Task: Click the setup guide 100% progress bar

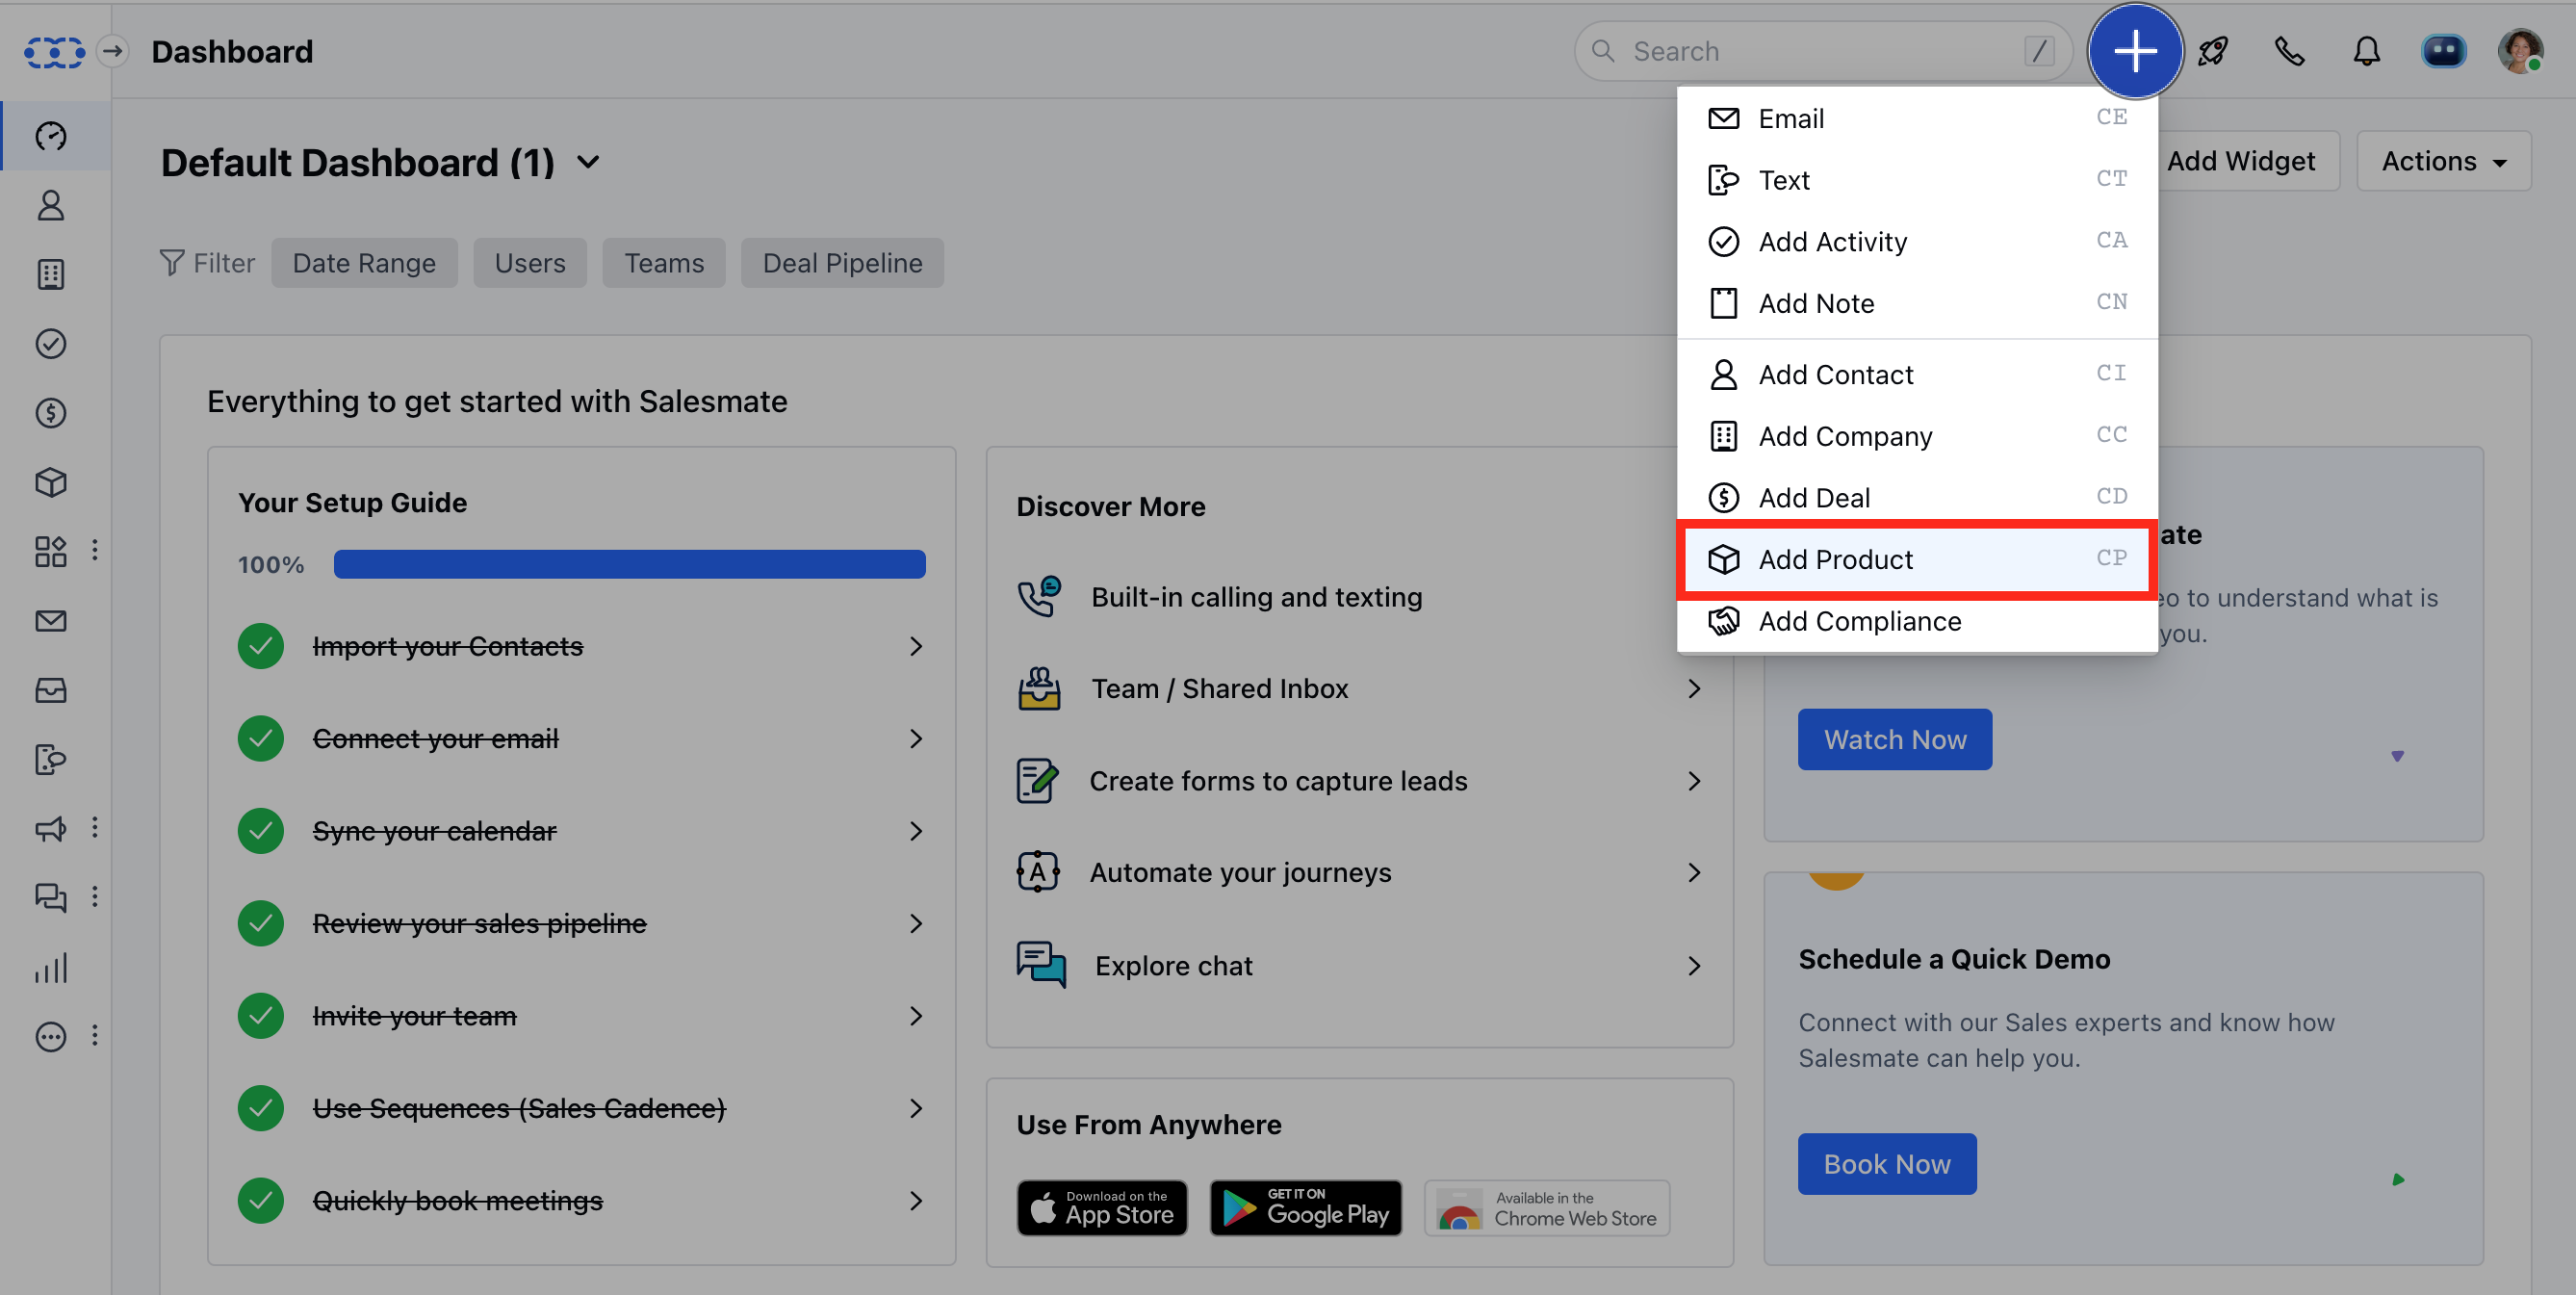Action: coord(629,564)
